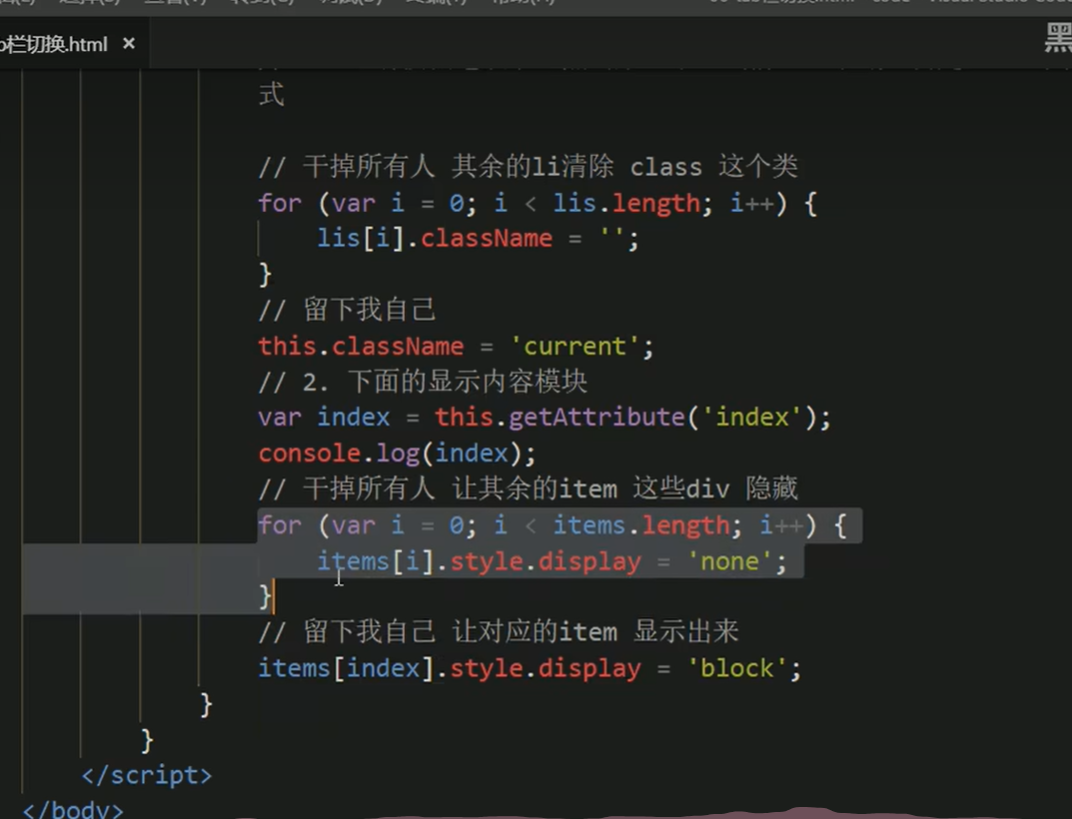The width and height of the screenshot is (1072, 819).
Task: Click the line this.className = 'current'
Action: 455,346
